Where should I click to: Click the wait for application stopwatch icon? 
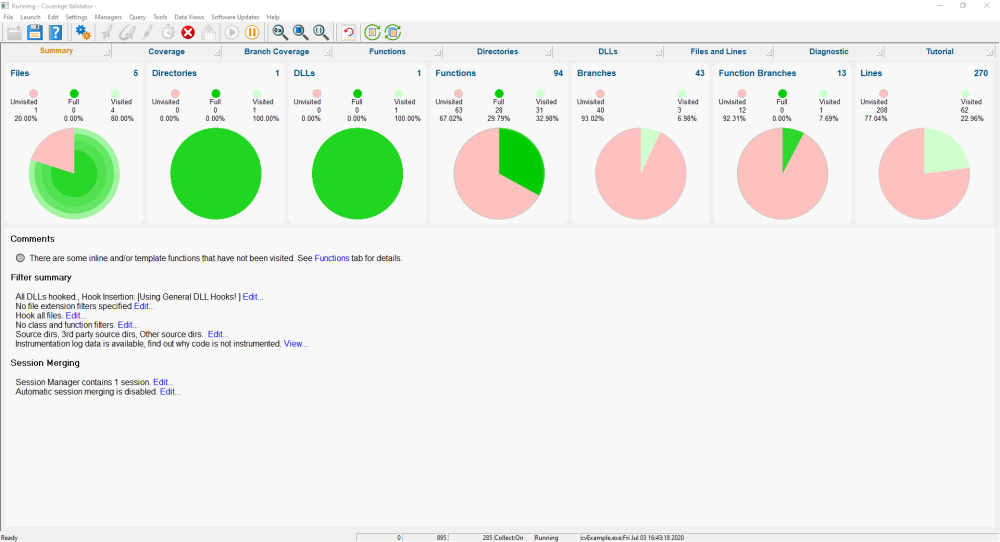tap(168, 33)
